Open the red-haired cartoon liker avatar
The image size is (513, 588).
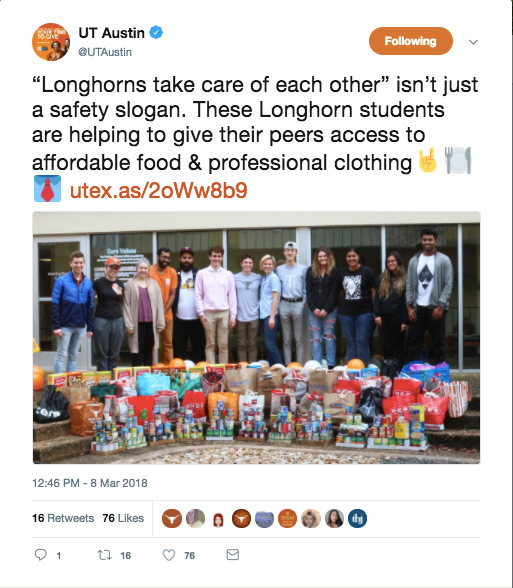(x=218, y=519)
